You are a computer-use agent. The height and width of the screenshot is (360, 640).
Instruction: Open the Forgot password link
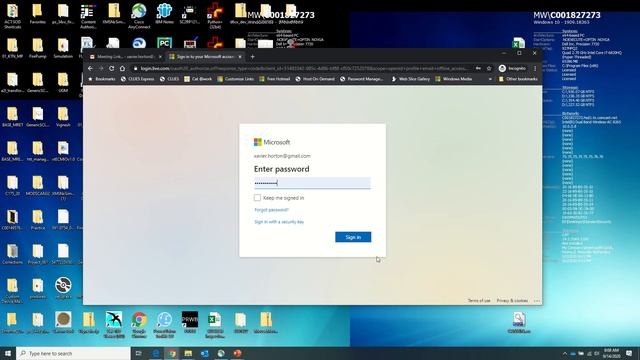[271, 210]
